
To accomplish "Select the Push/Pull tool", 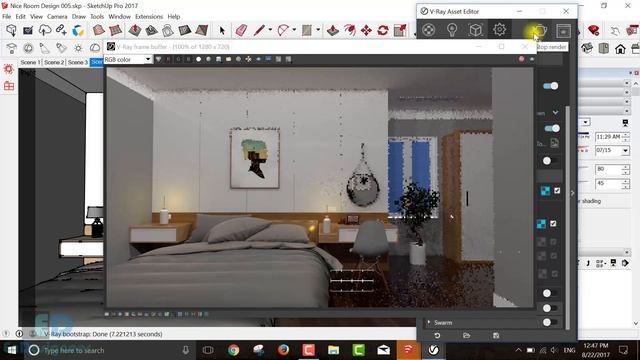I will [x=333, y=30].
